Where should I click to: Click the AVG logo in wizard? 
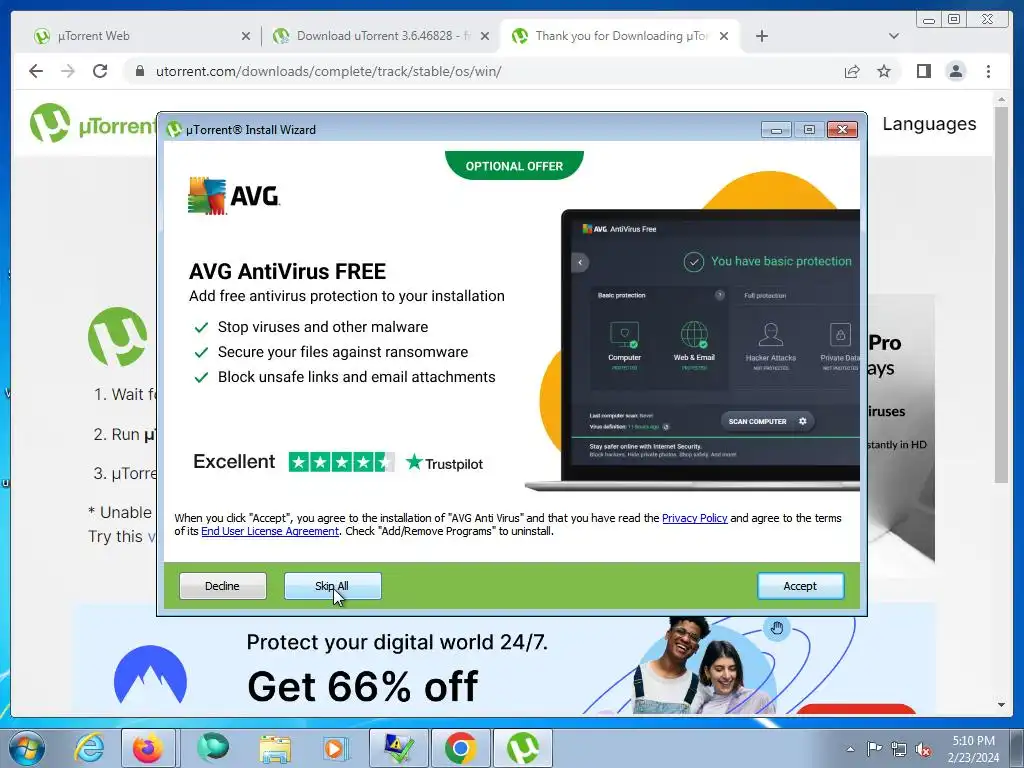pos(234,195)
